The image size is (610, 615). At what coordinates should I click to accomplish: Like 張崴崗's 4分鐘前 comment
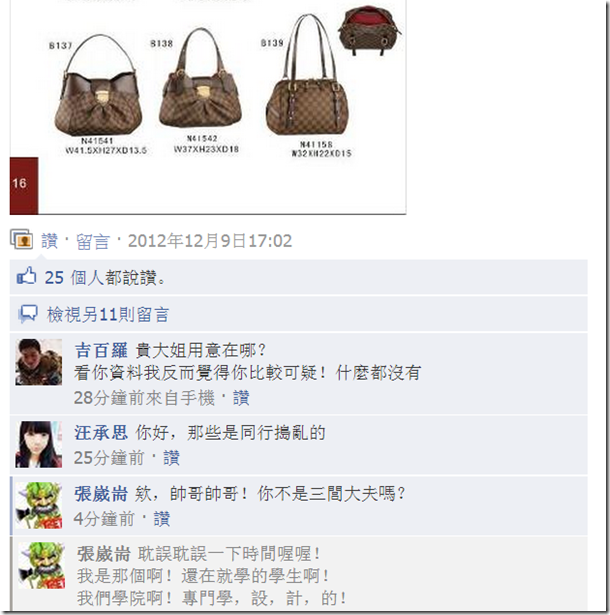162,519
